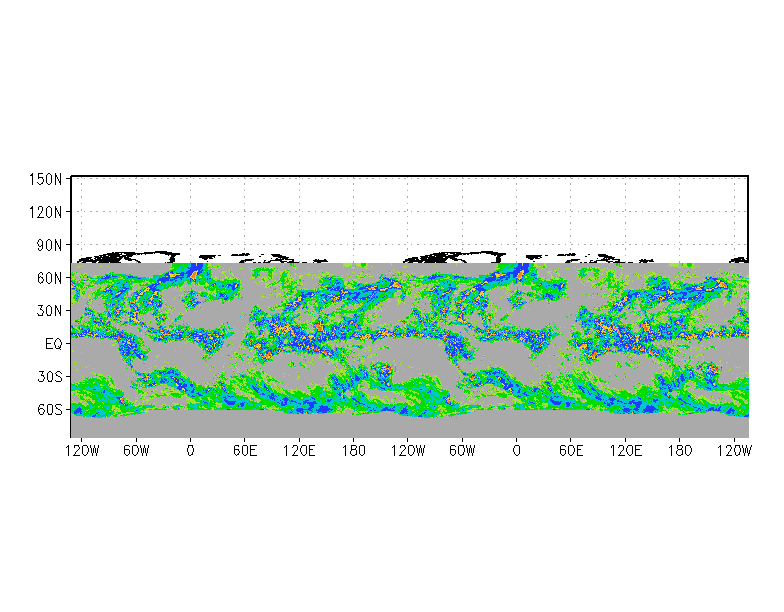Image resolution: width=784 pixels, height=612 pixels.
Task: Click the 30N latitude axis label
Action: pyautogui.click(x=50, y=310)
